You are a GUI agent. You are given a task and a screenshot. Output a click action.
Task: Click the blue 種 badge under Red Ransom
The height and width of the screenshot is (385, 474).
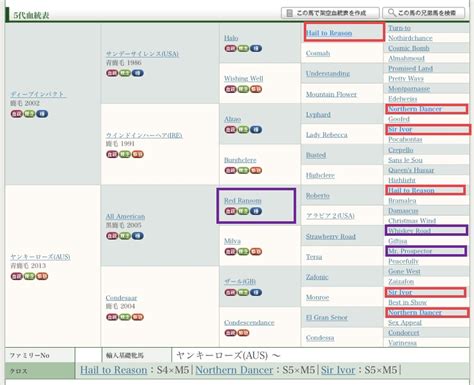tap(256, 211)
